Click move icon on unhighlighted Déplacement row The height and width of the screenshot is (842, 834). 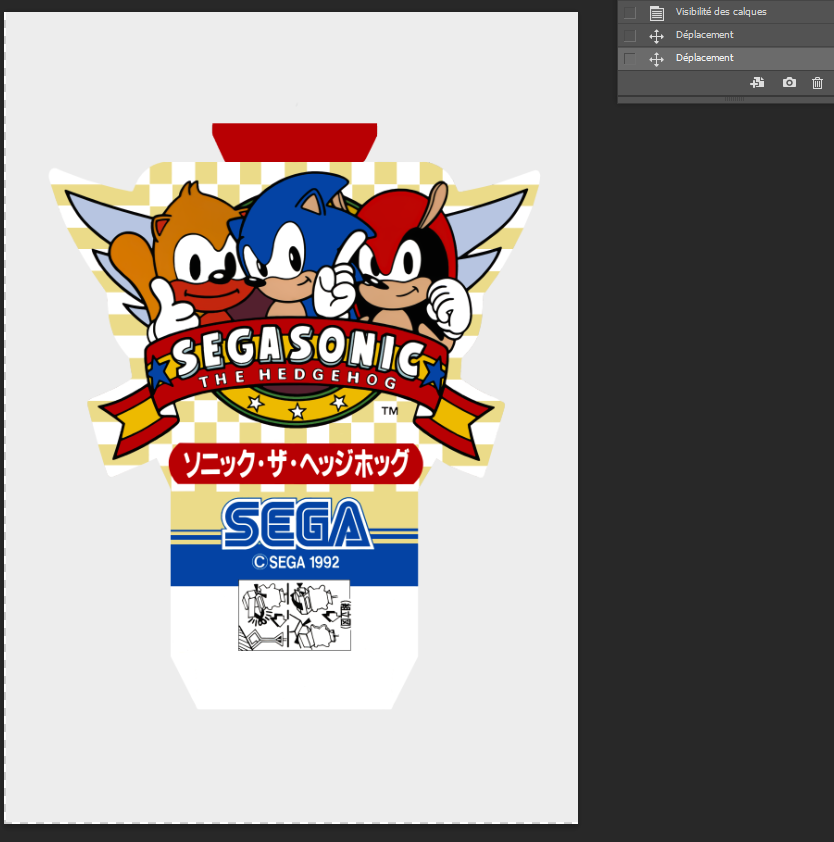tap(656, 36)
